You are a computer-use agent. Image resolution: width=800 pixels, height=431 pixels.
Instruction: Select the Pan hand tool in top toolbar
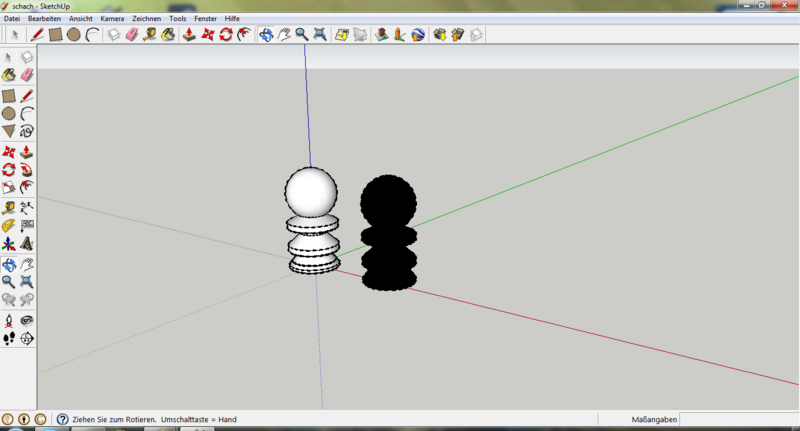[x=283, y=35]
